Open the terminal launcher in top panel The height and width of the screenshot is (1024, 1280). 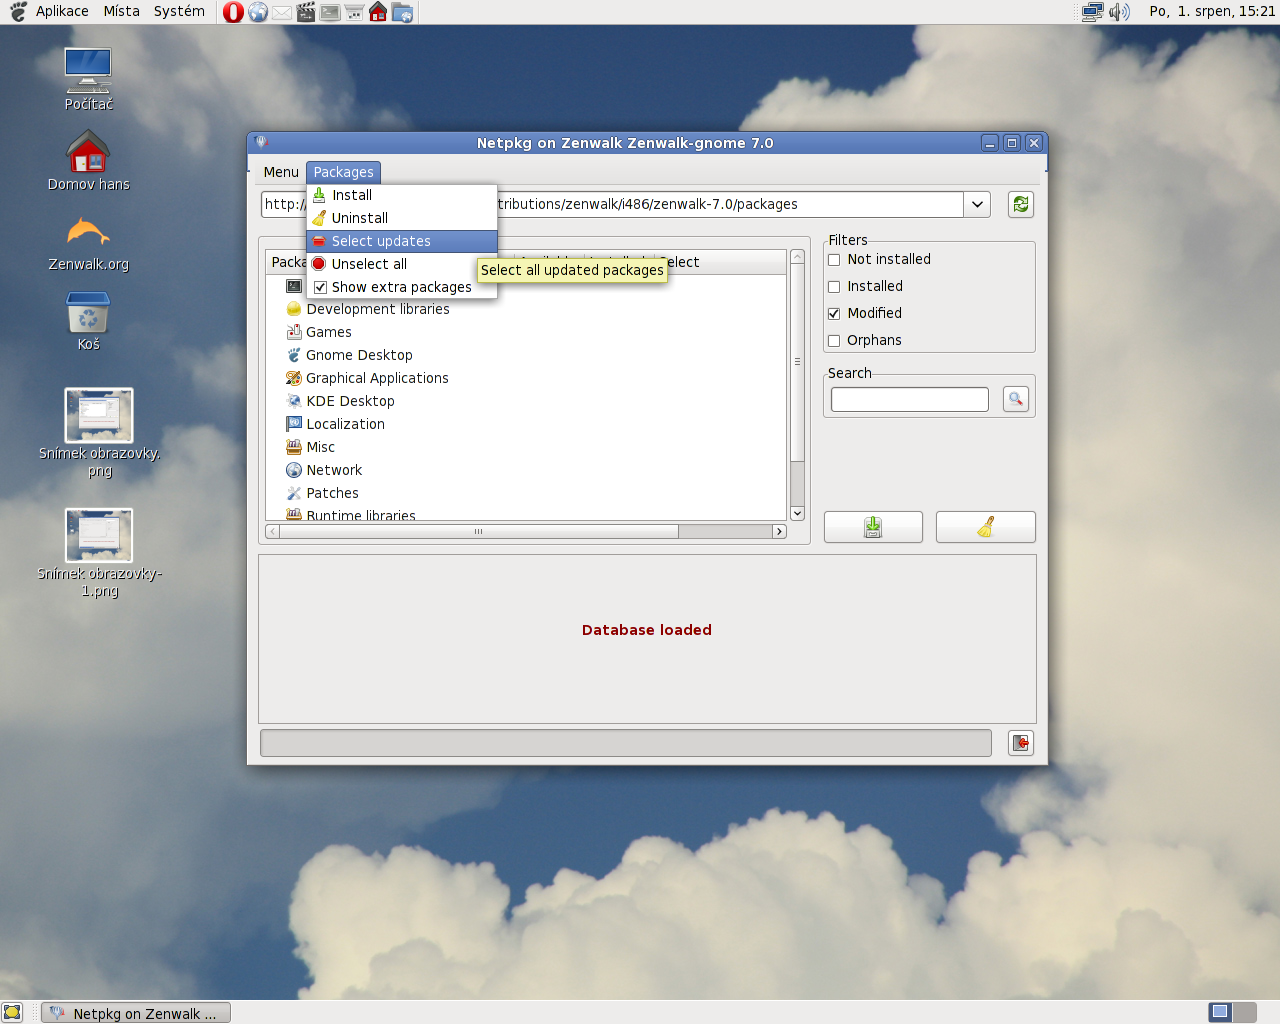[330, 12]
